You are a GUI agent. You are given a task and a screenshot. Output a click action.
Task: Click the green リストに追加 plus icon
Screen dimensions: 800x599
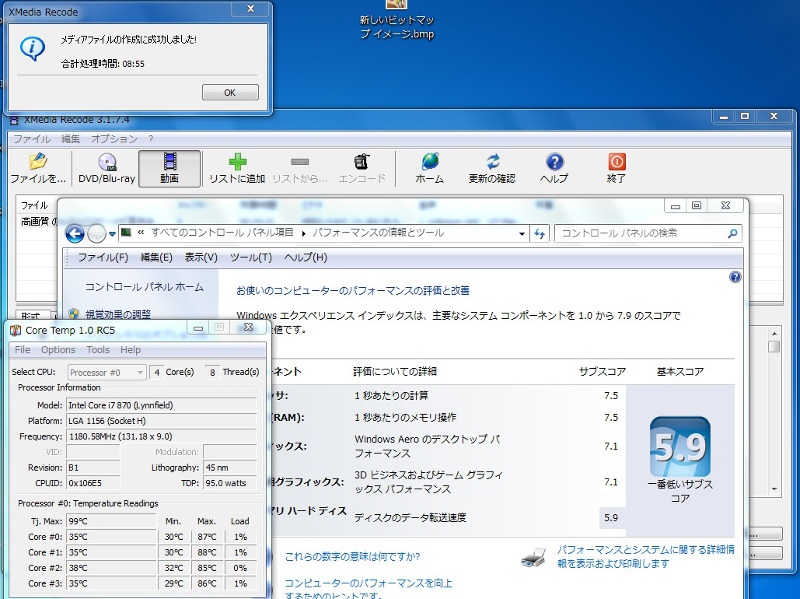point(237,168)
